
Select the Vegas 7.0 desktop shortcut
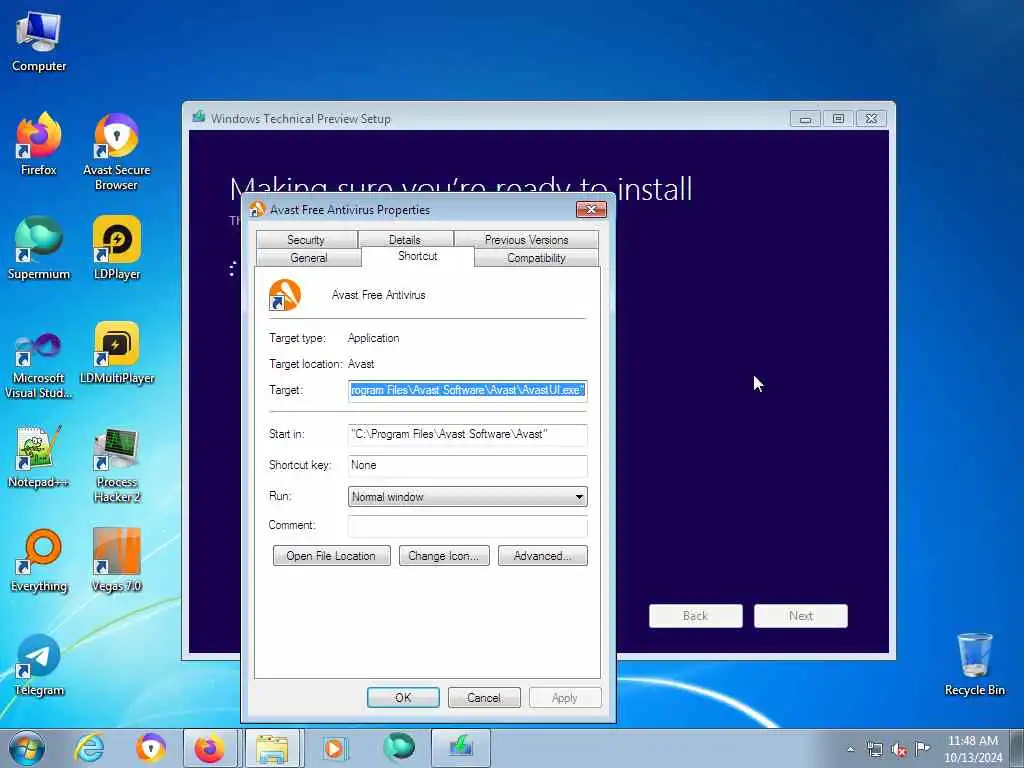point(117,560)
